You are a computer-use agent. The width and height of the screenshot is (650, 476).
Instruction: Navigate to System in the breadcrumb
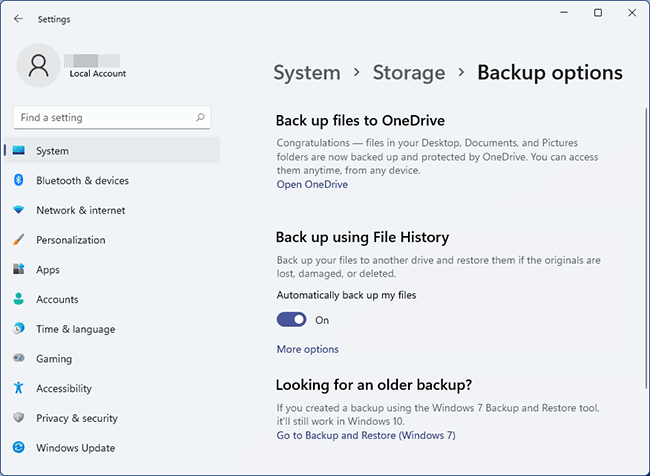307,73
